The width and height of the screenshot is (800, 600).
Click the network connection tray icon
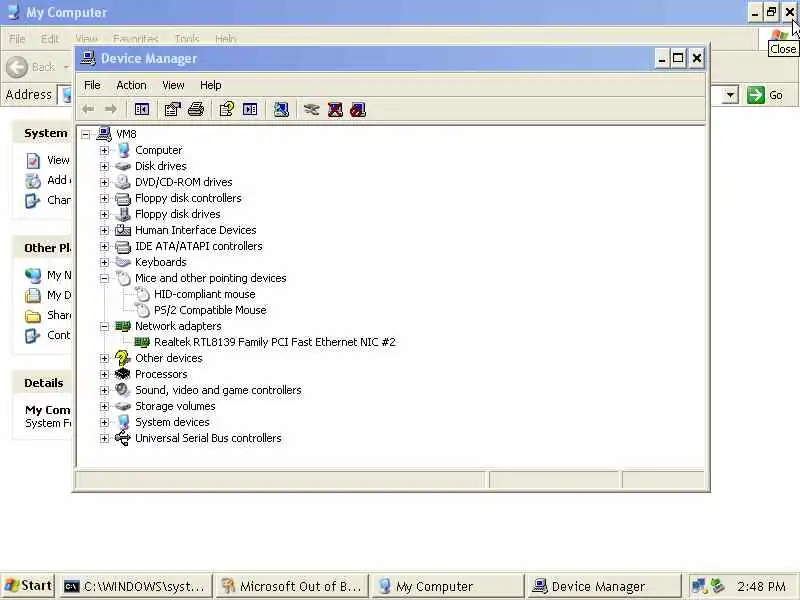coord(699,586)
